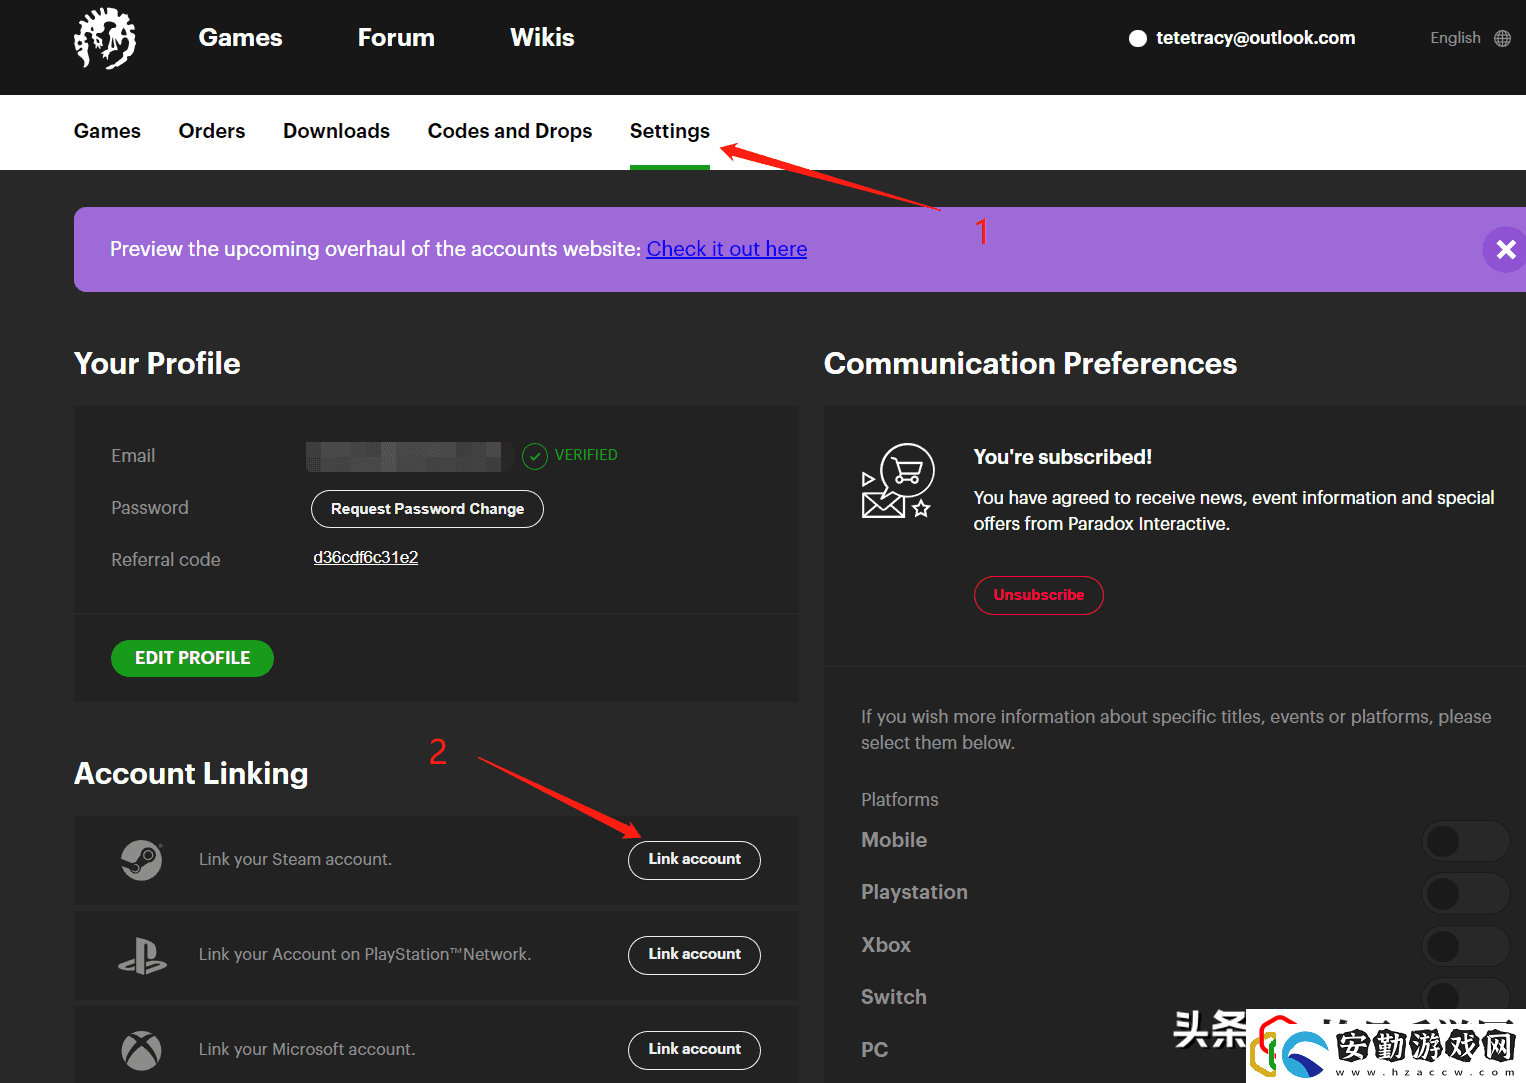Dismiss the purple preview banner
Viewport: 1526px width, 1083px height.
click(x=1505, y=249)
